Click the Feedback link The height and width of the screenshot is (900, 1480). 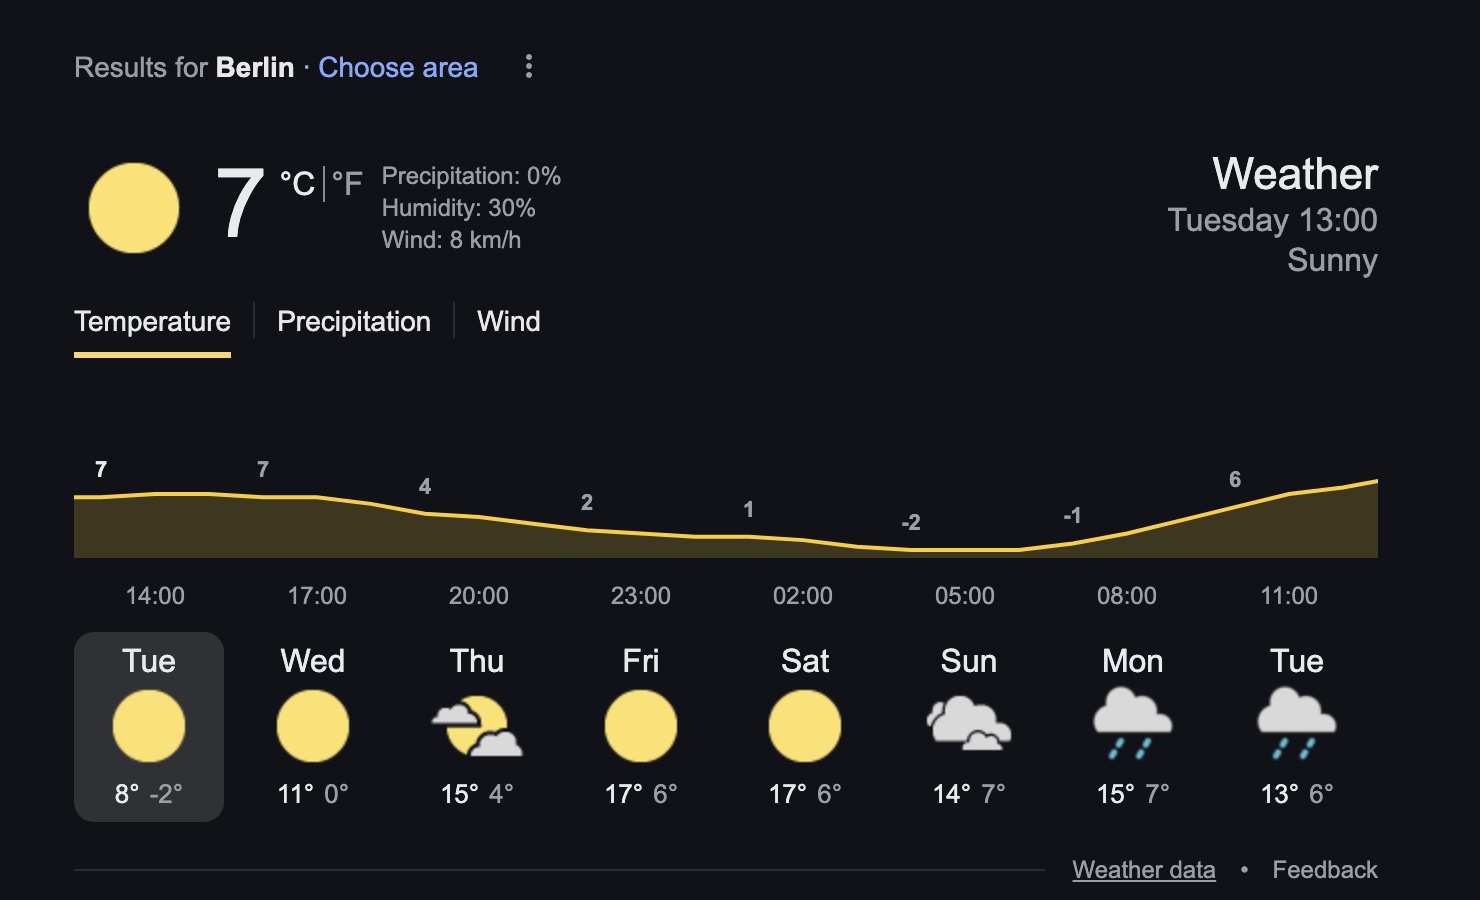click(x=1325, y=870)
